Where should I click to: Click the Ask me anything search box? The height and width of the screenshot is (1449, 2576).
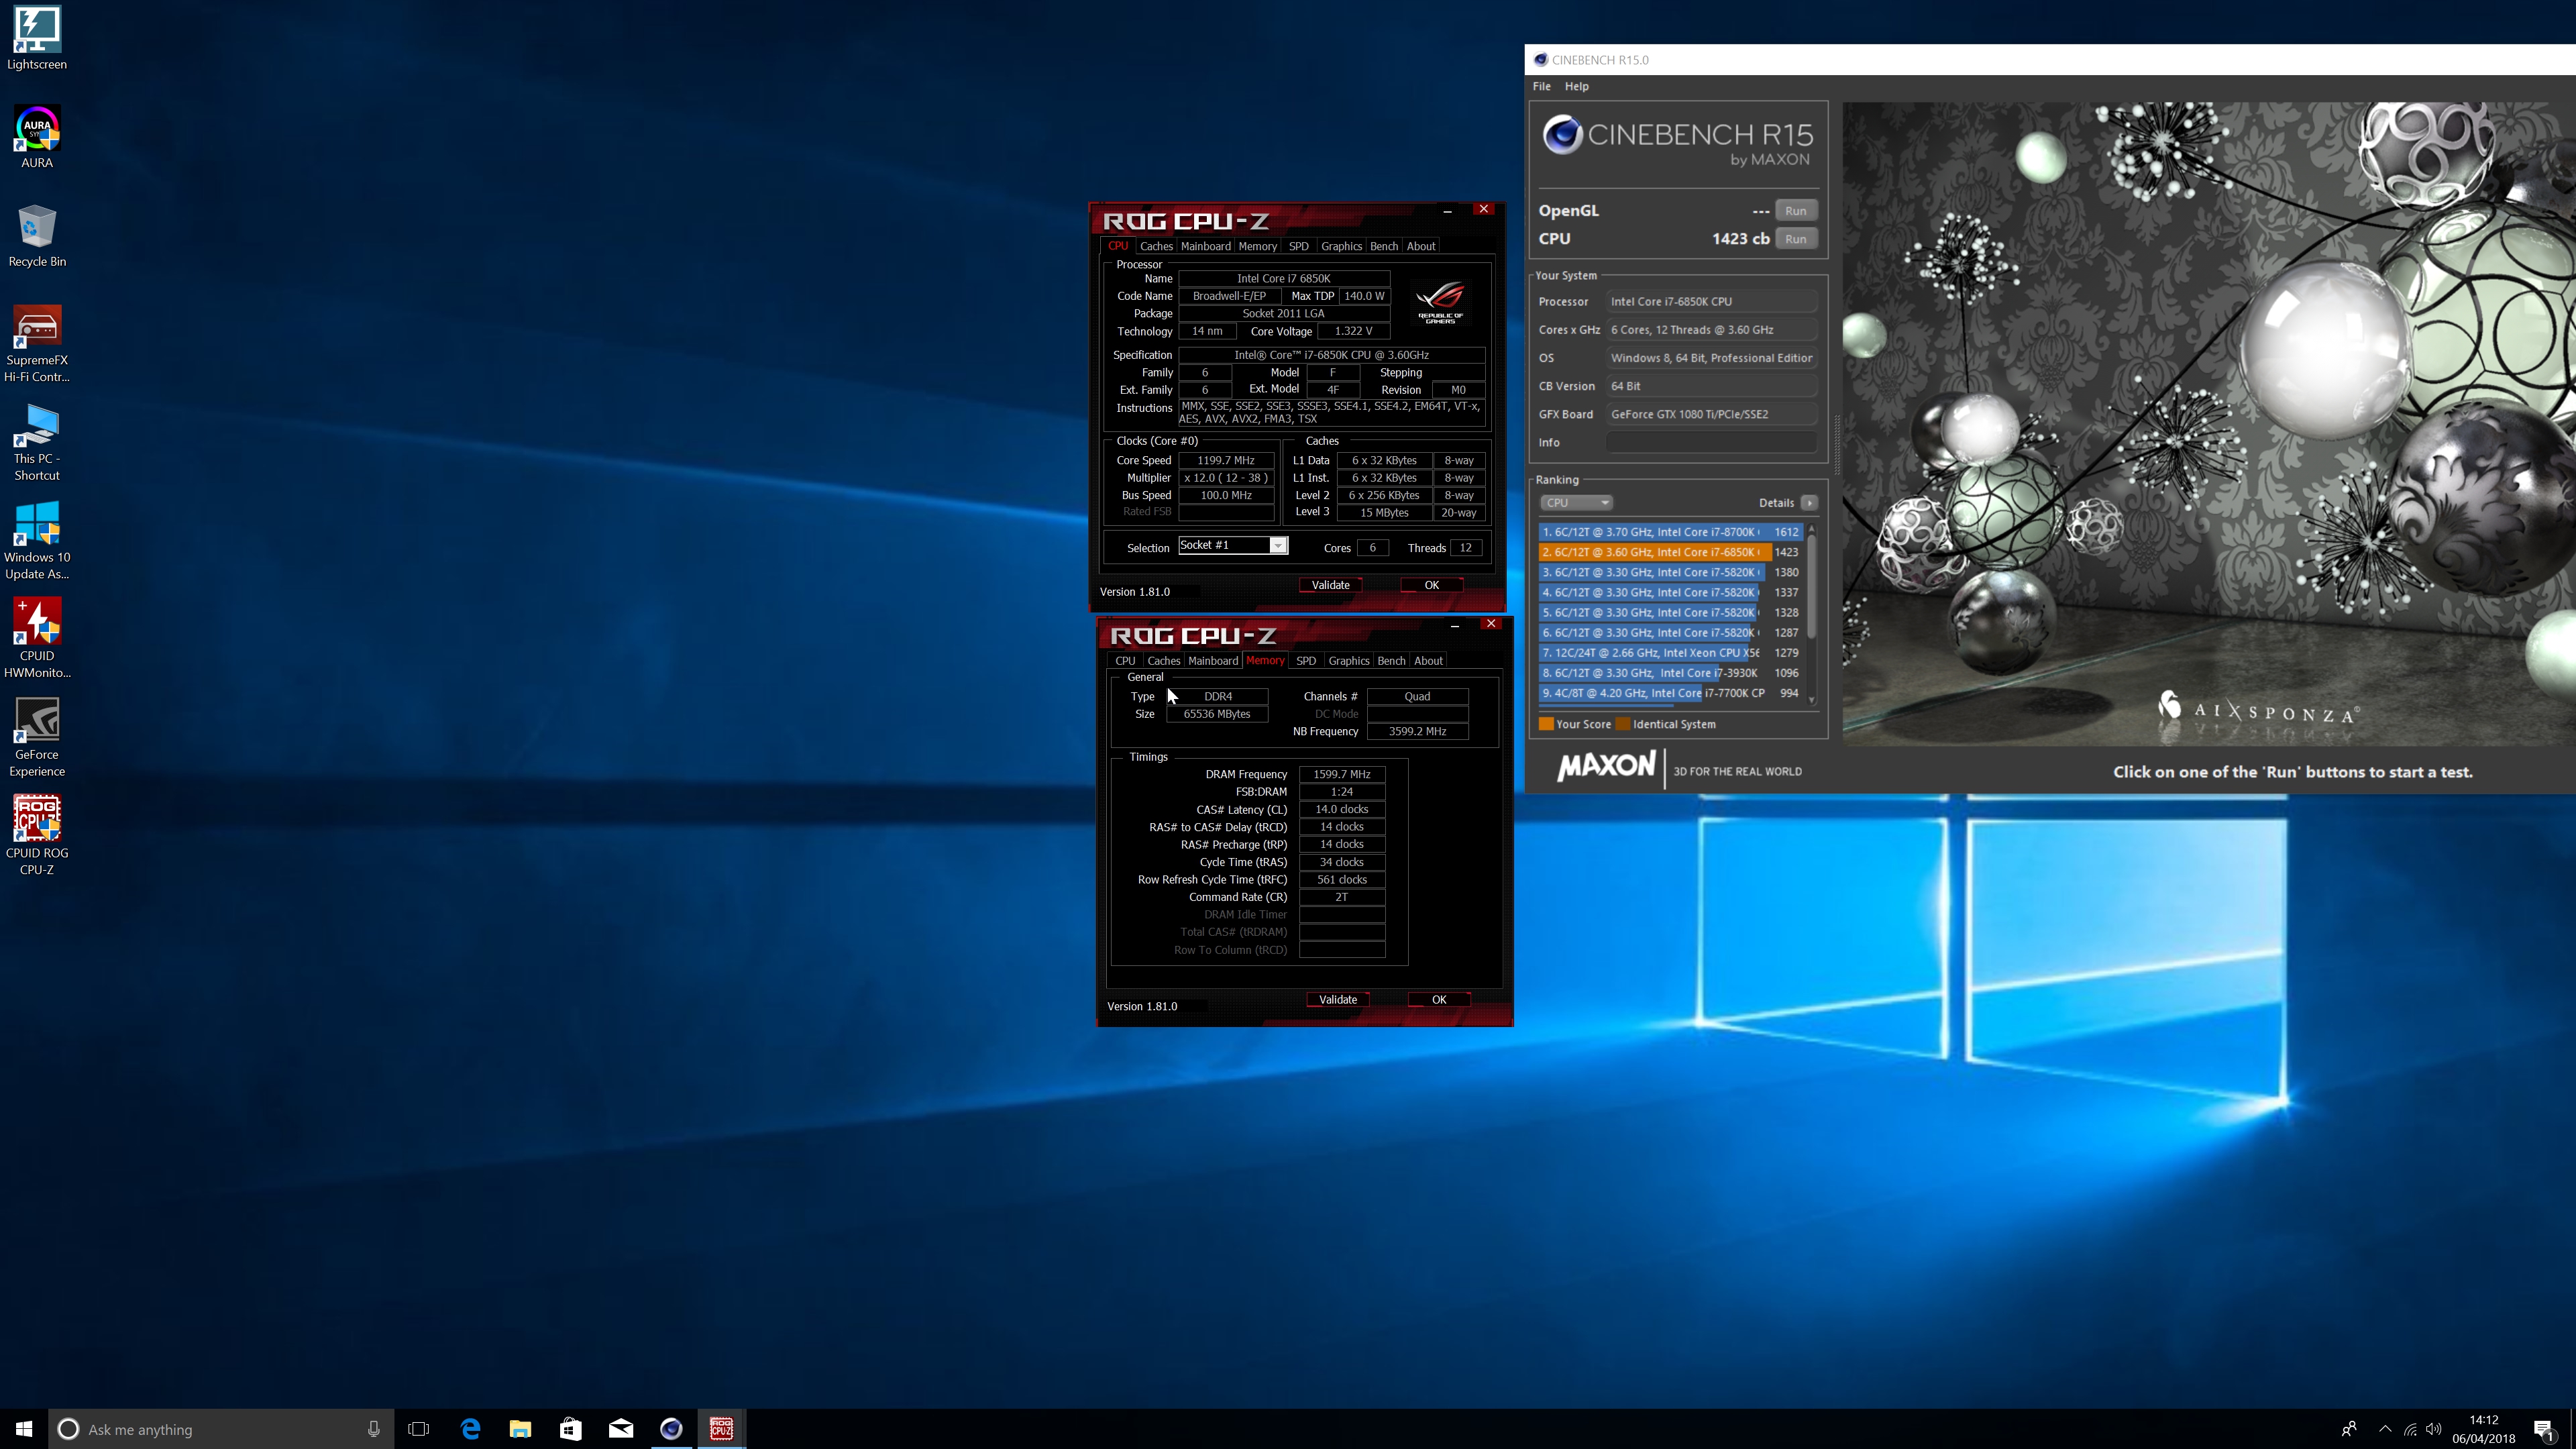(220, 1429)
